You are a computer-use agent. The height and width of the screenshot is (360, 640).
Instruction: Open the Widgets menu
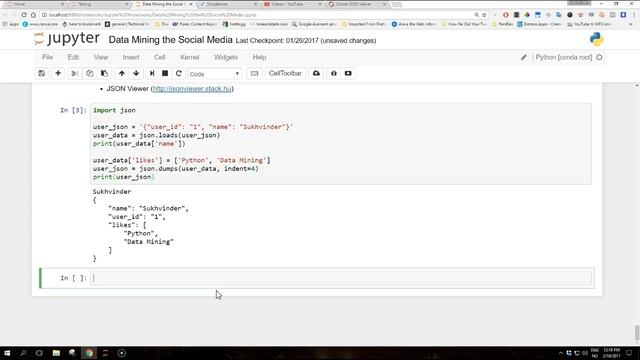tap(226, 57)
